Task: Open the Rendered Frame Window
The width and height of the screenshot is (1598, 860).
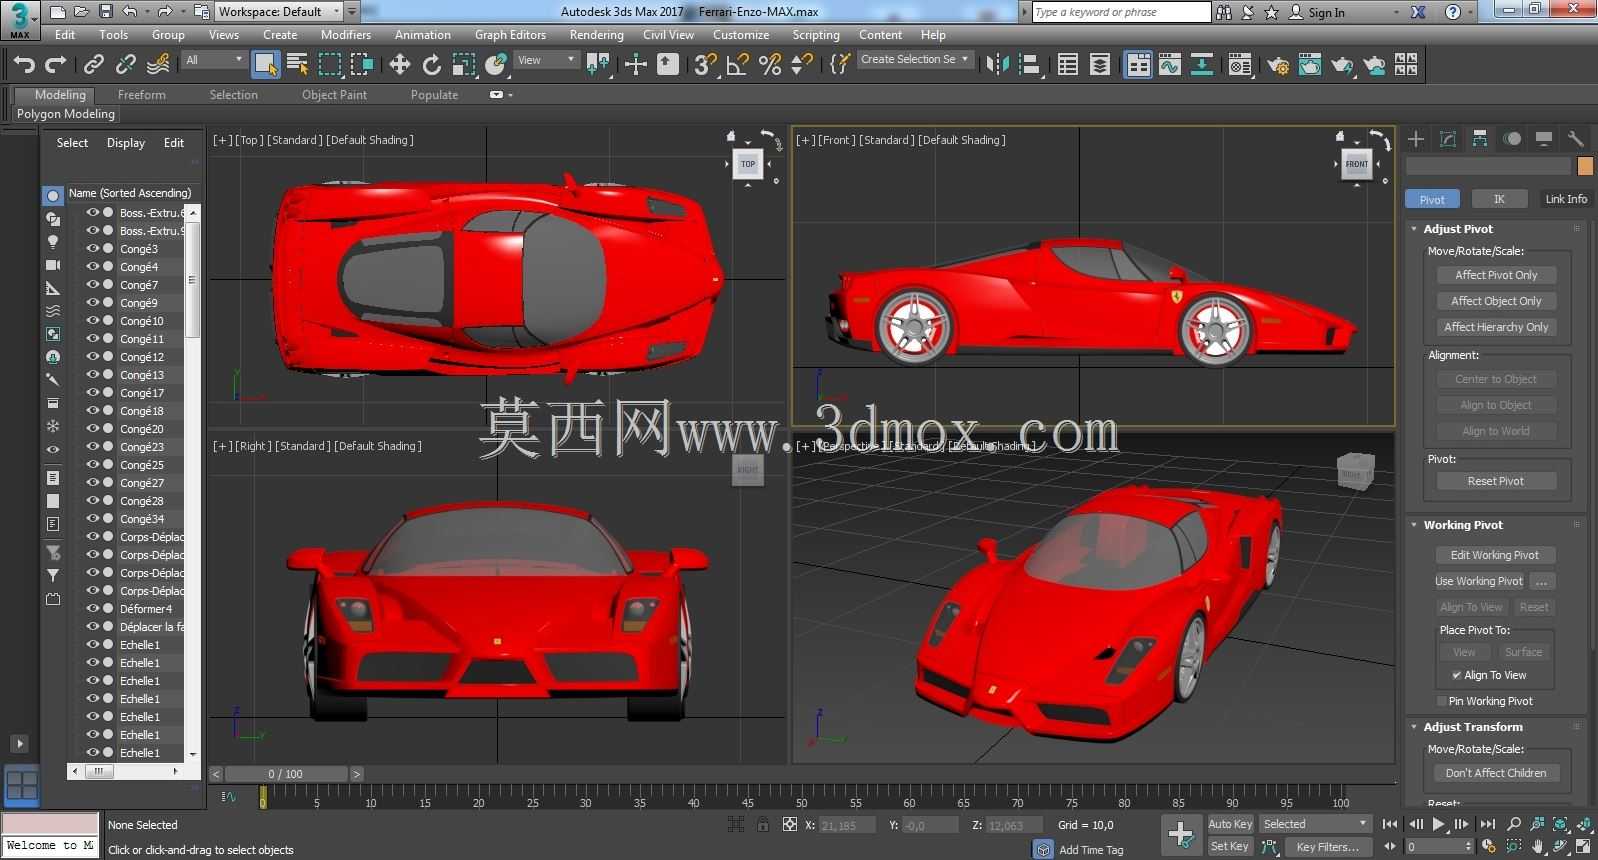Action: [x=1310, y=65]
